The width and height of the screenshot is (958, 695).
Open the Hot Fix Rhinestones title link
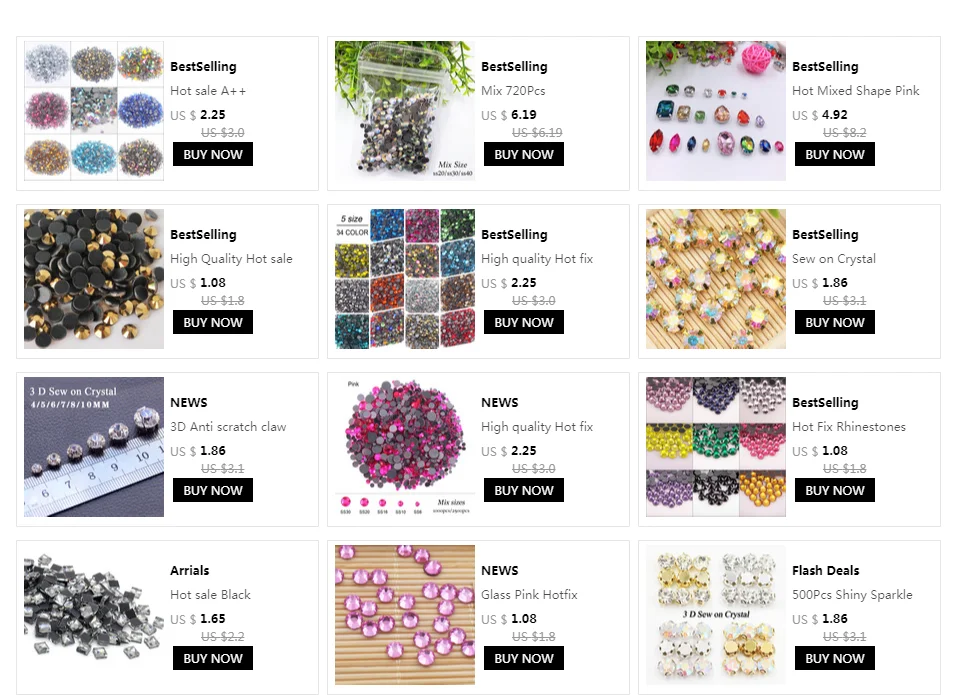[x=849, y=427]
